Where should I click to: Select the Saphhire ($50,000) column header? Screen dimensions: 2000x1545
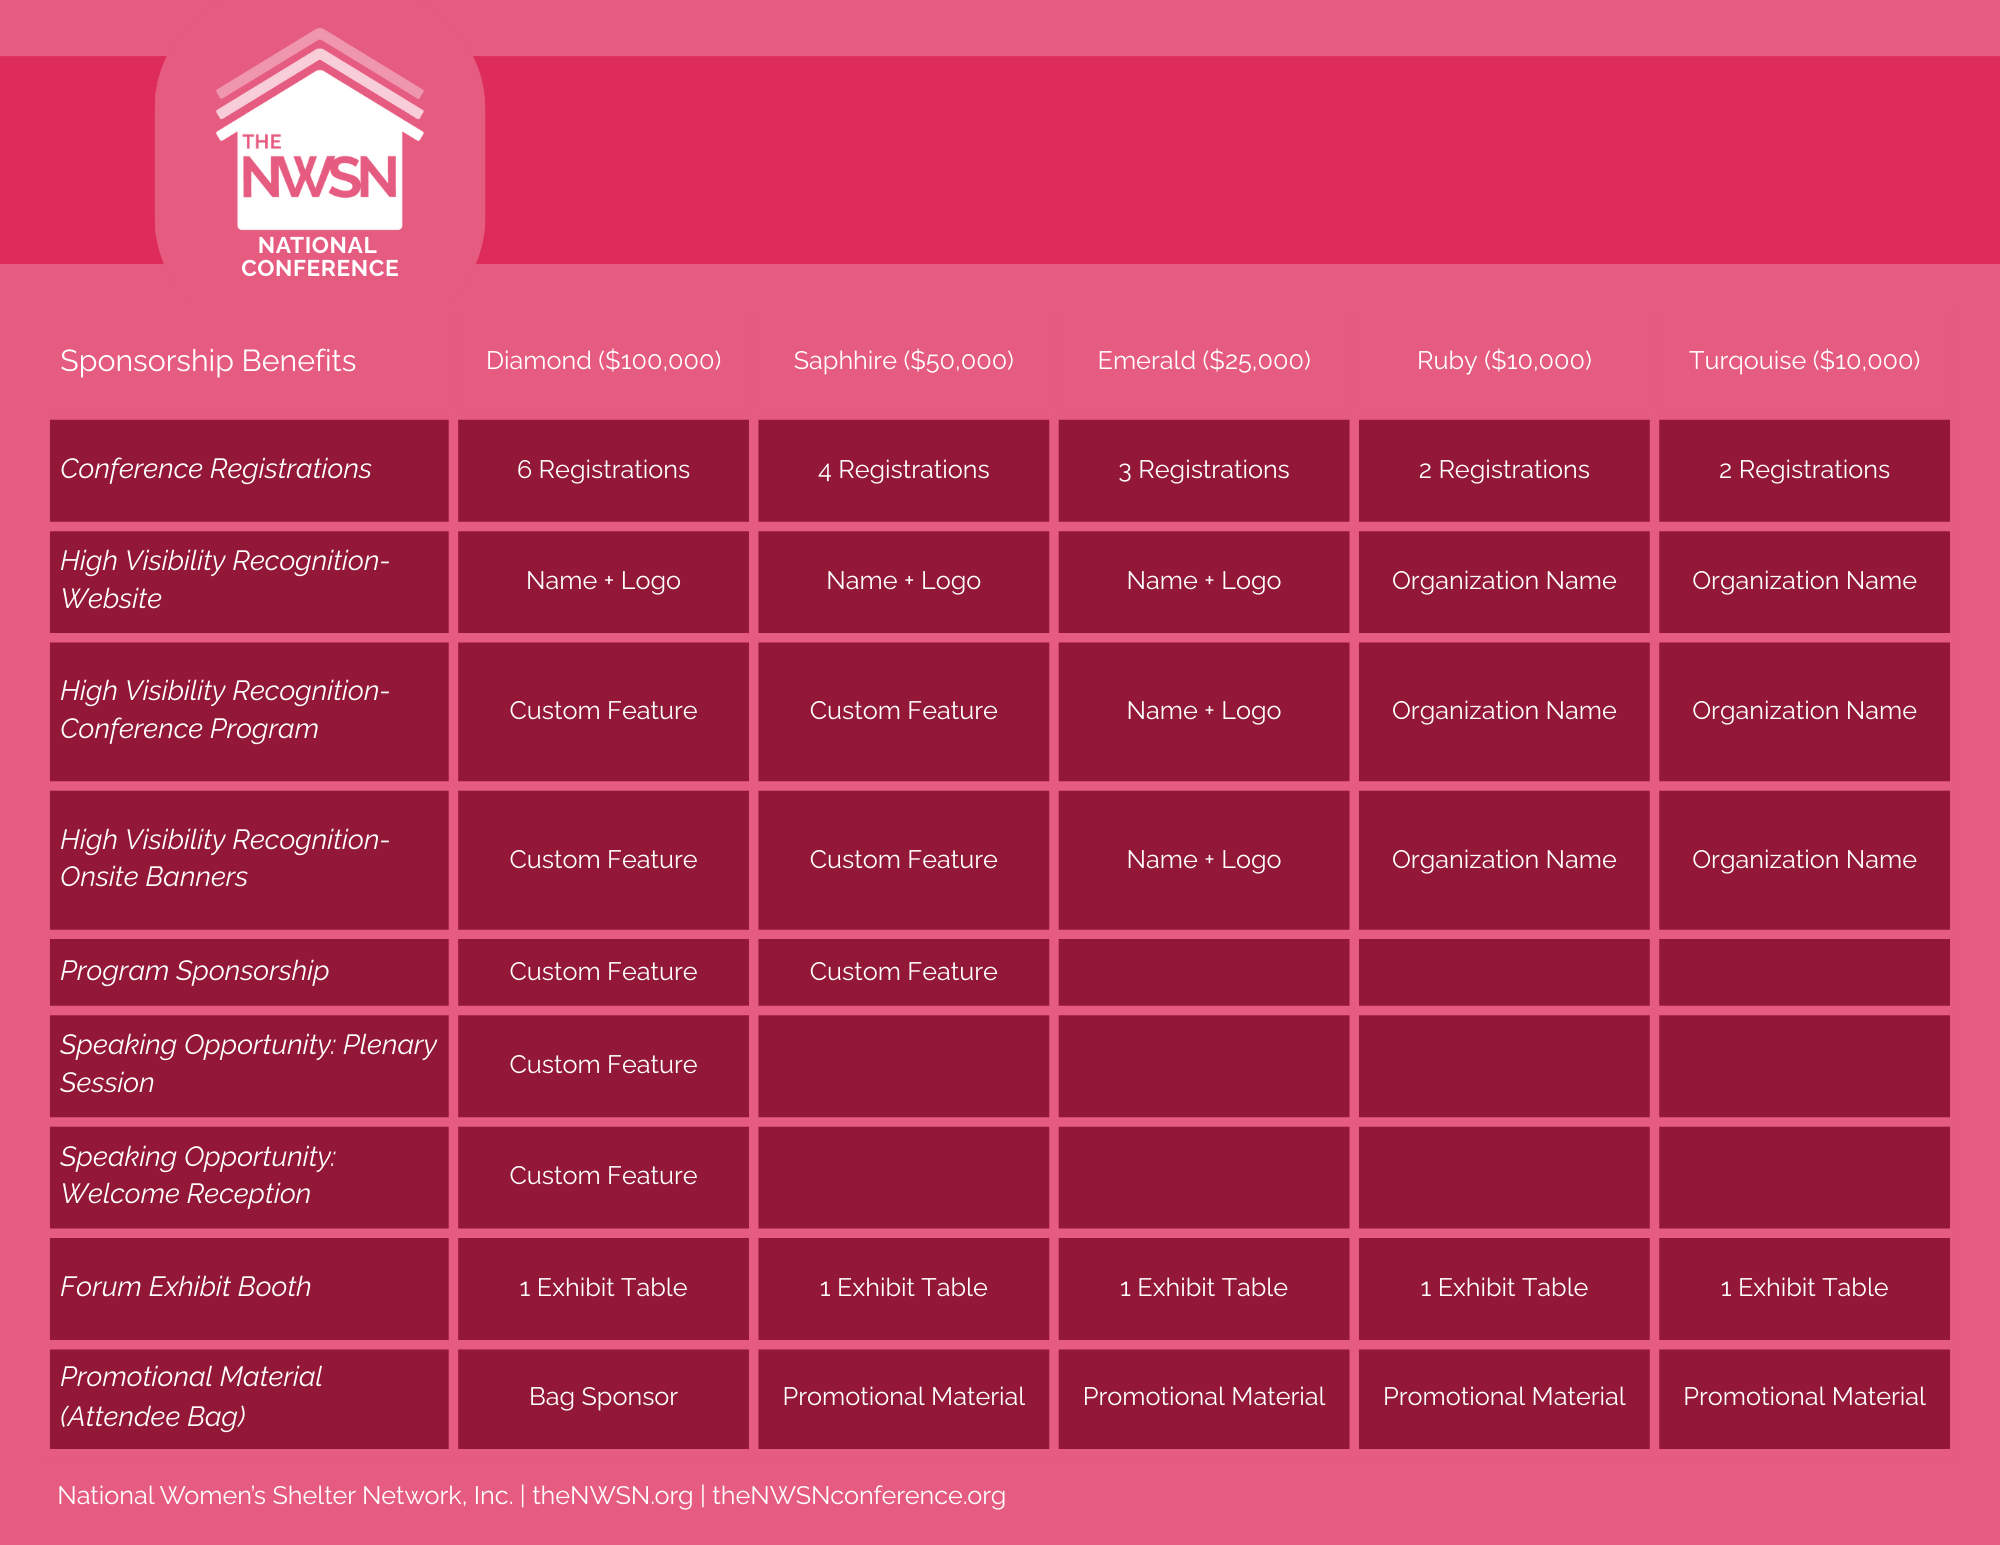pos(903,361)
